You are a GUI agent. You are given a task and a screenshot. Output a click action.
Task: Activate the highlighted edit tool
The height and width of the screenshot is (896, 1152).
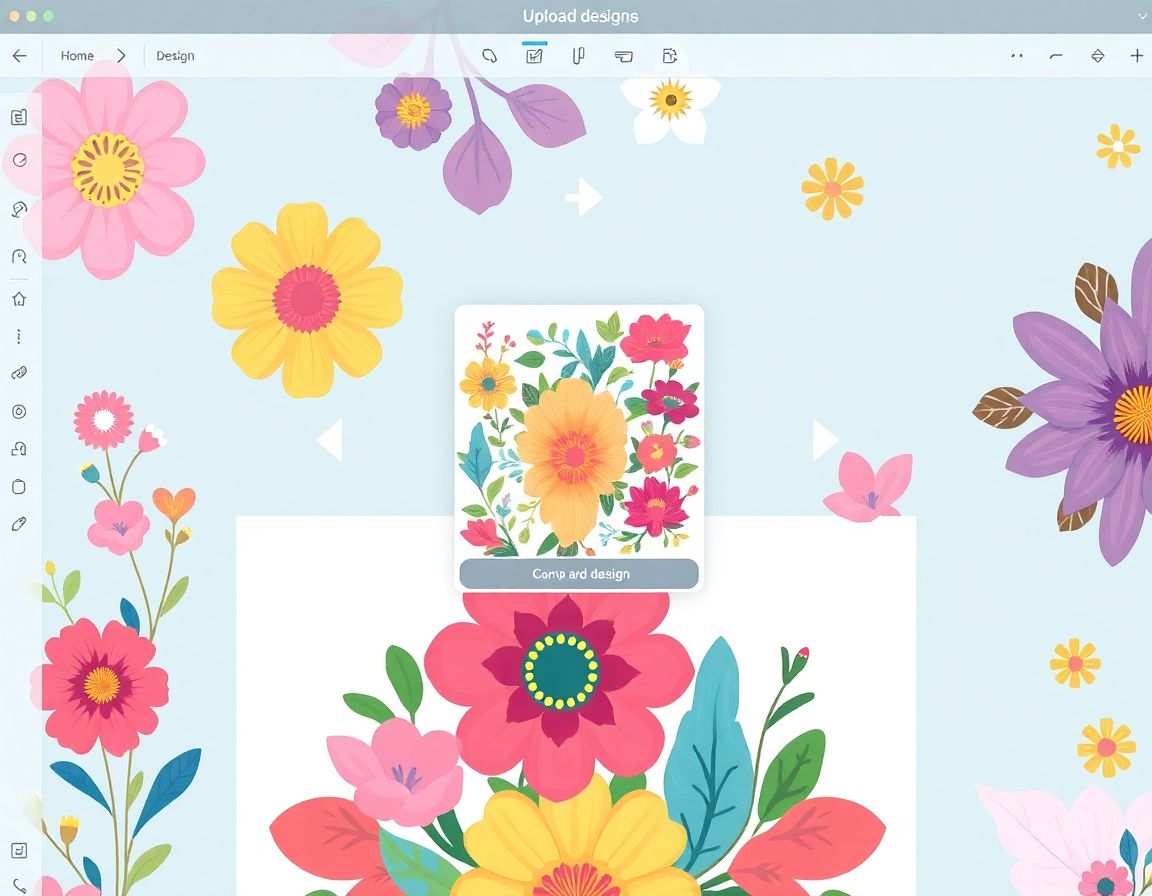click(534, 56)
